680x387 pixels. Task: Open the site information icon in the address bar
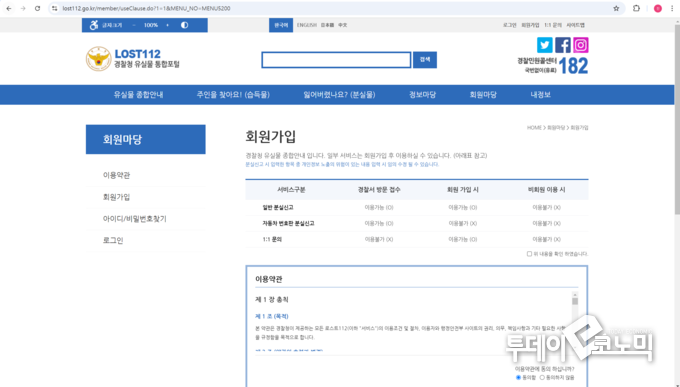pyautogui.click(x=55, y=8)
